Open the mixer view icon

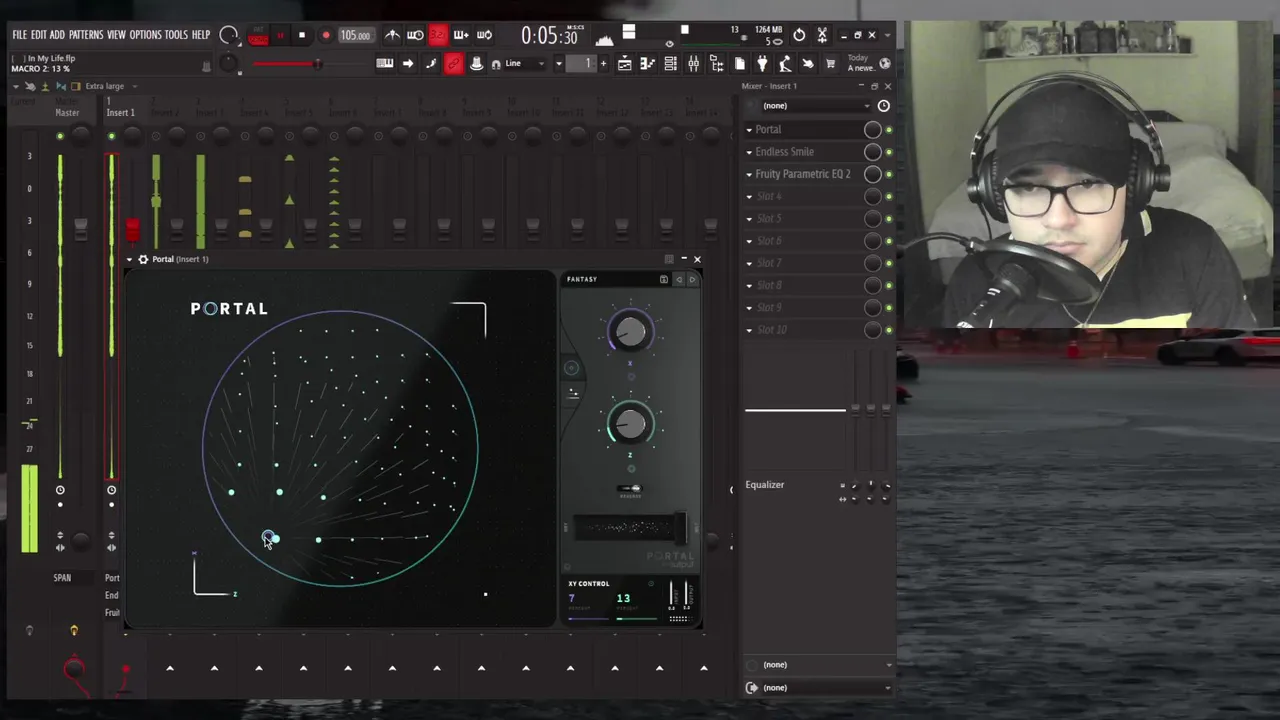tap(693, 63)
